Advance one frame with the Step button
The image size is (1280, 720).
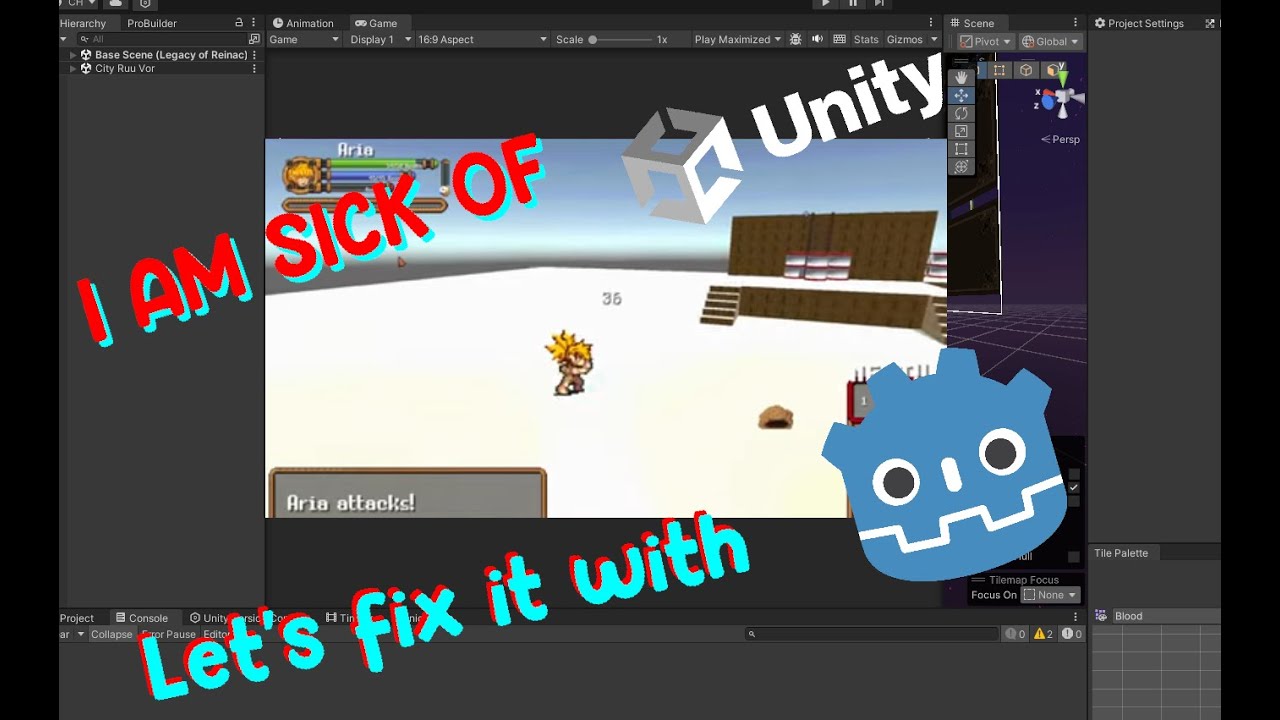pyautogui.click(x=879, y=4)
